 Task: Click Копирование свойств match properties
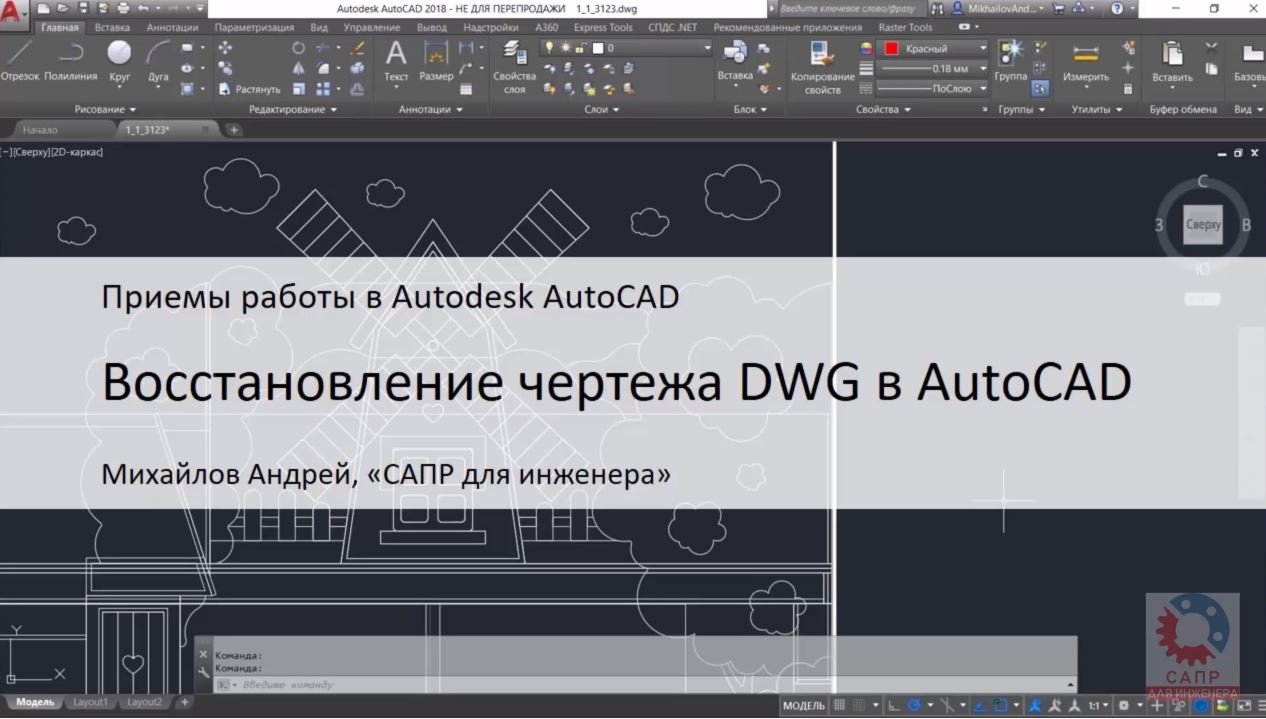822,67
